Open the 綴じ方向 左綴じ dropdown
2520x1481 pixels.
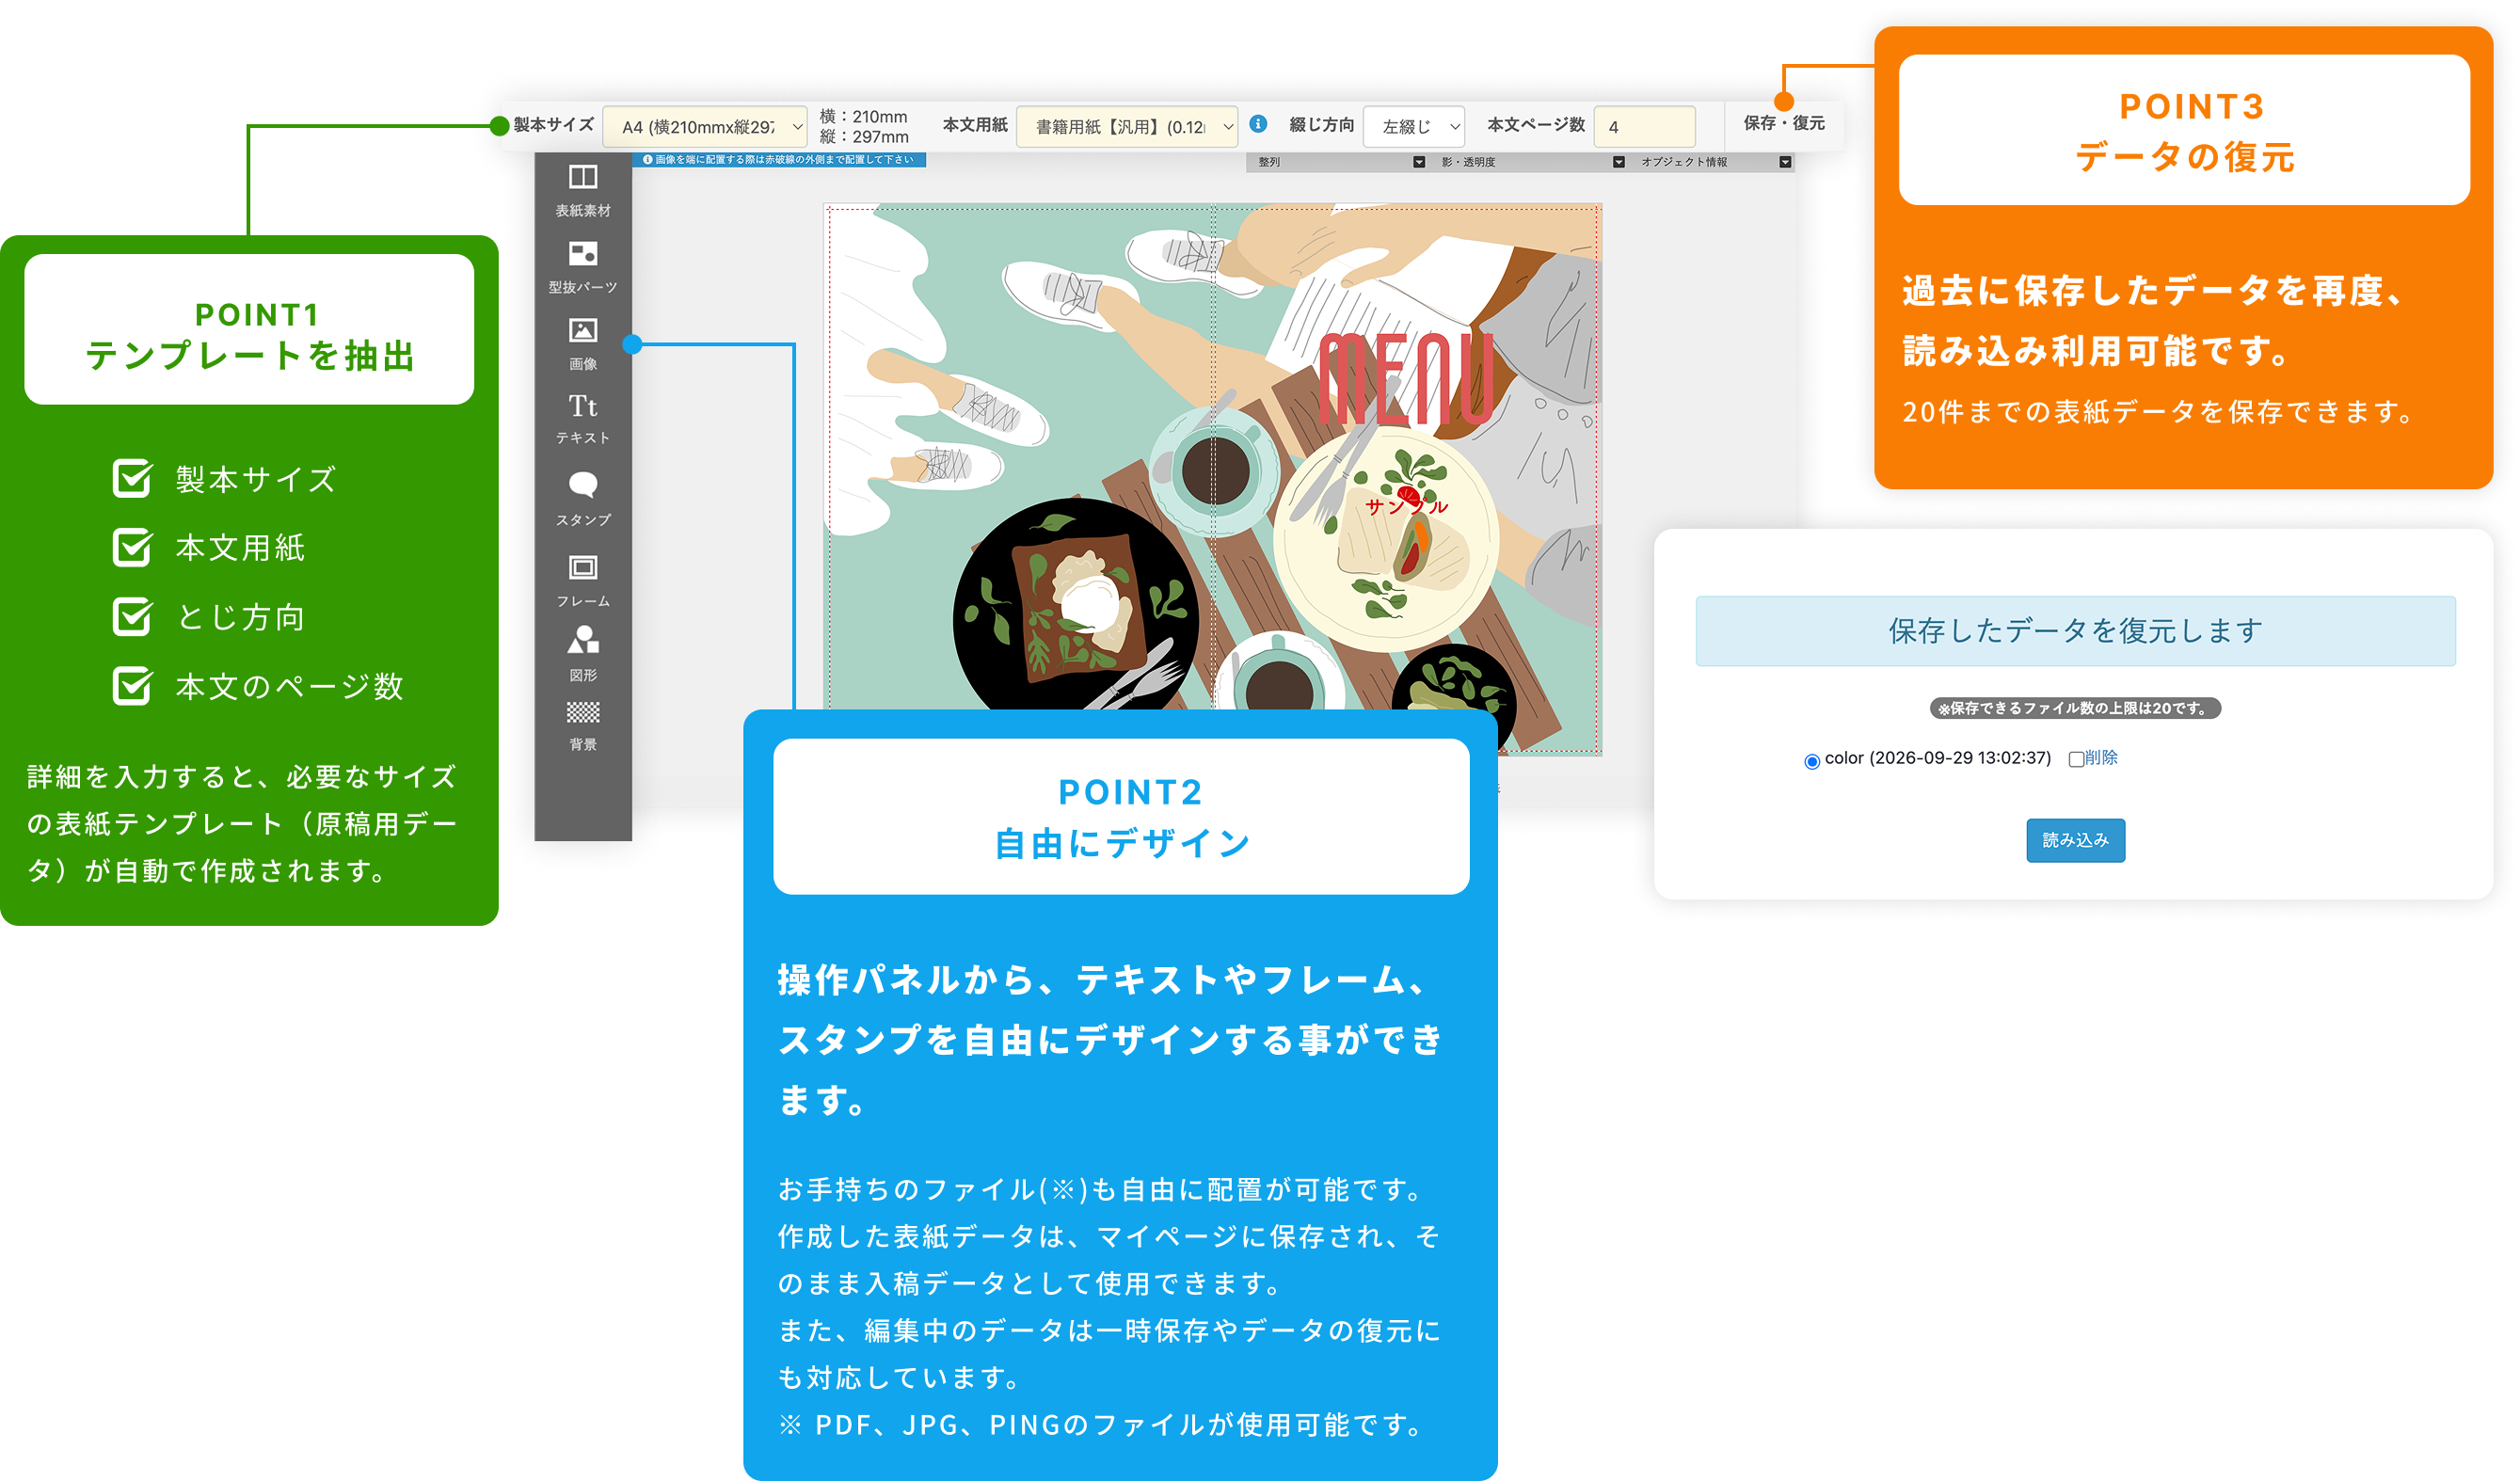(x=1413, y=127)
